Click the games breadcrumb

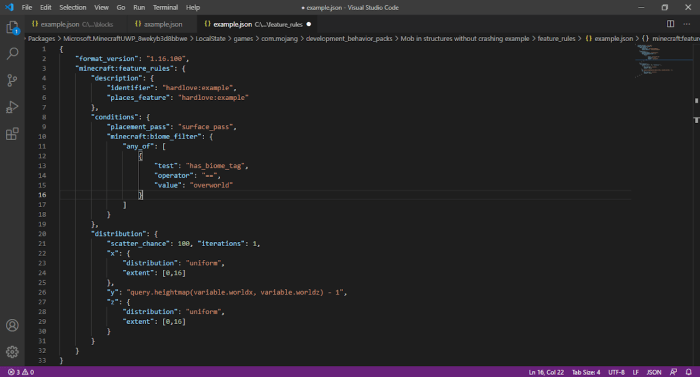pos(243,38)
